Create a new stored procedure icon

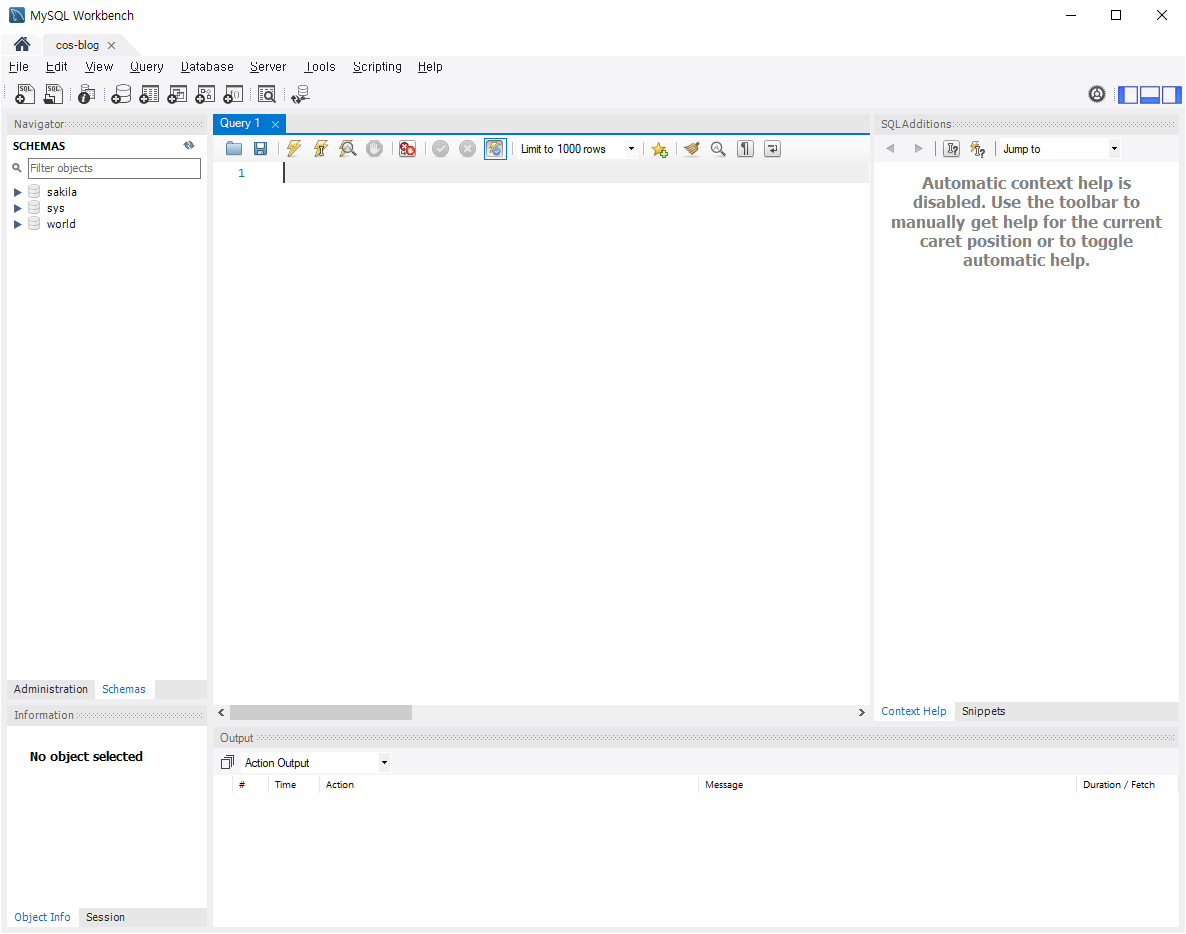pos(205,94)
